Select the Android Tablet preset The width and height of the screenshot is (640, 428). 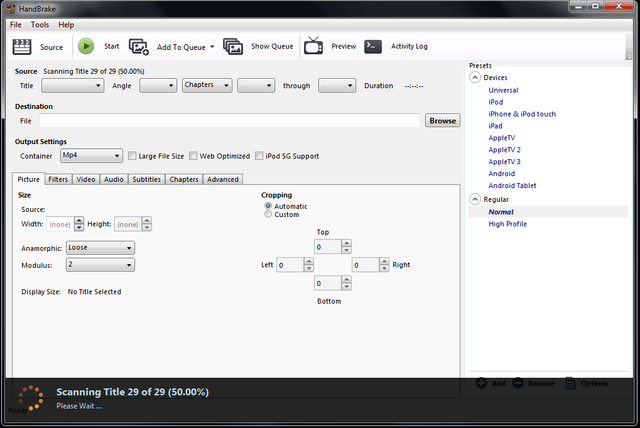point(512,185)
